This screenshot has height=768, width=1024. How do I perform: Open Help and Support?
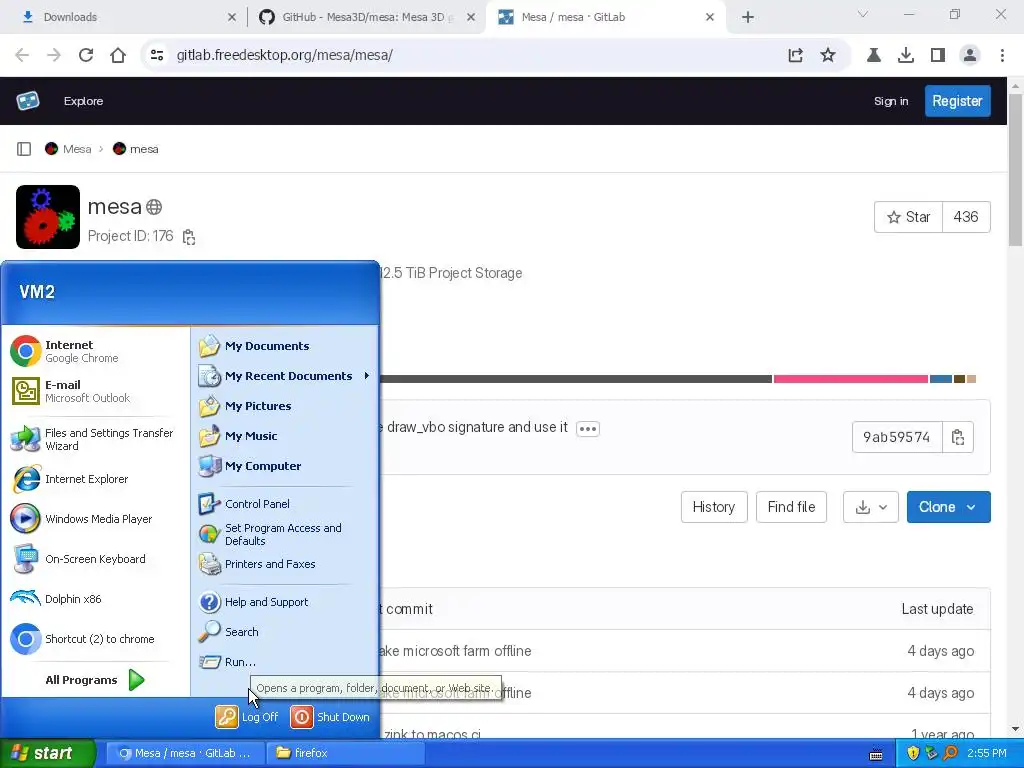tap(285, 602)
